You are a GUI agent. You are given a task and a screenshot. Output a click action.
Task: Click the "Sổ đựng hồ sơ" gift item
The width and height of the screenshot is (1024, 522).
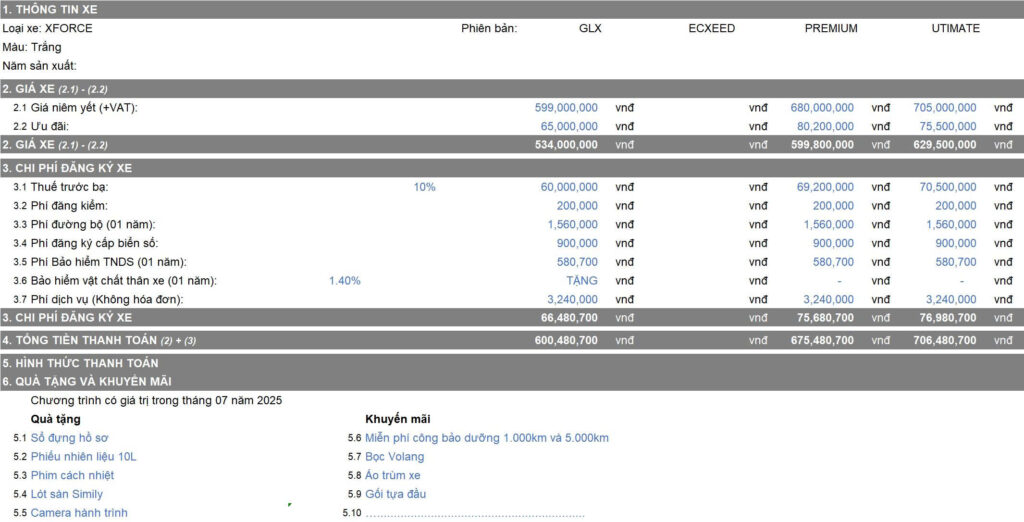[x=69, y=438]
